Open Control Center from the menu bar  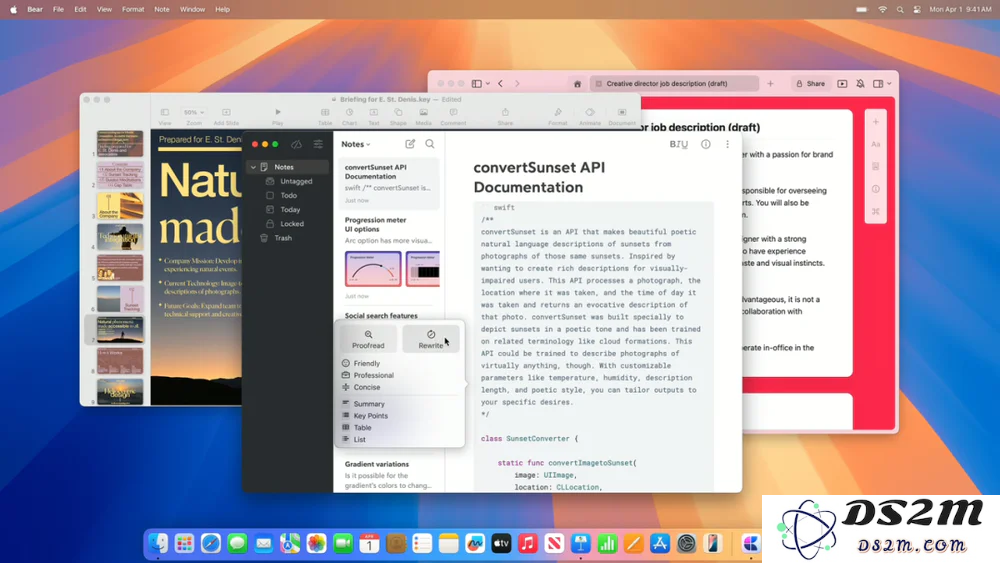point(917,10)
